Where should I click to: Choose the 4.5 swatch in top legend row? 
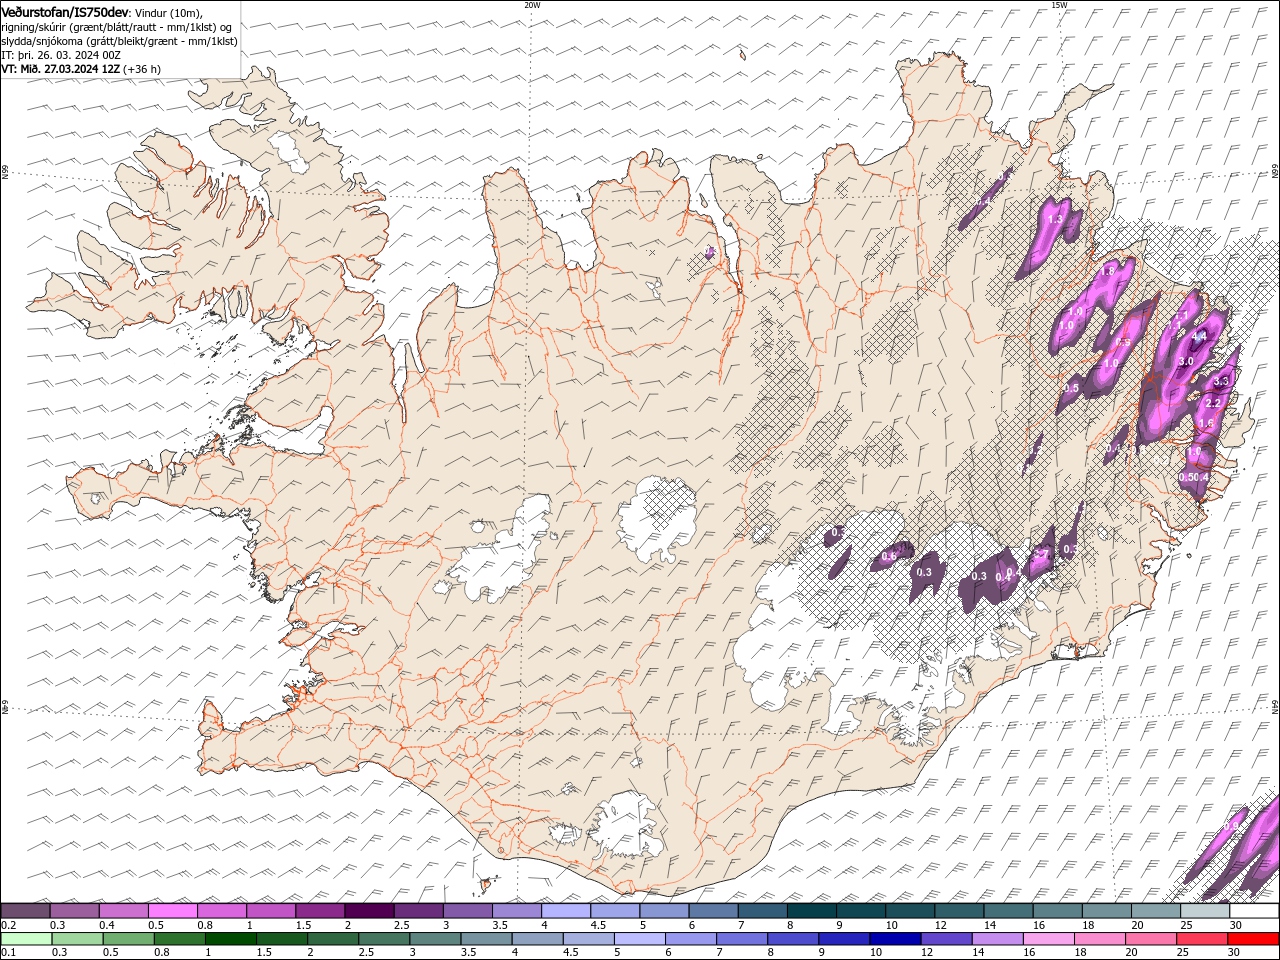pyautogui.click(x=614, y=911)
